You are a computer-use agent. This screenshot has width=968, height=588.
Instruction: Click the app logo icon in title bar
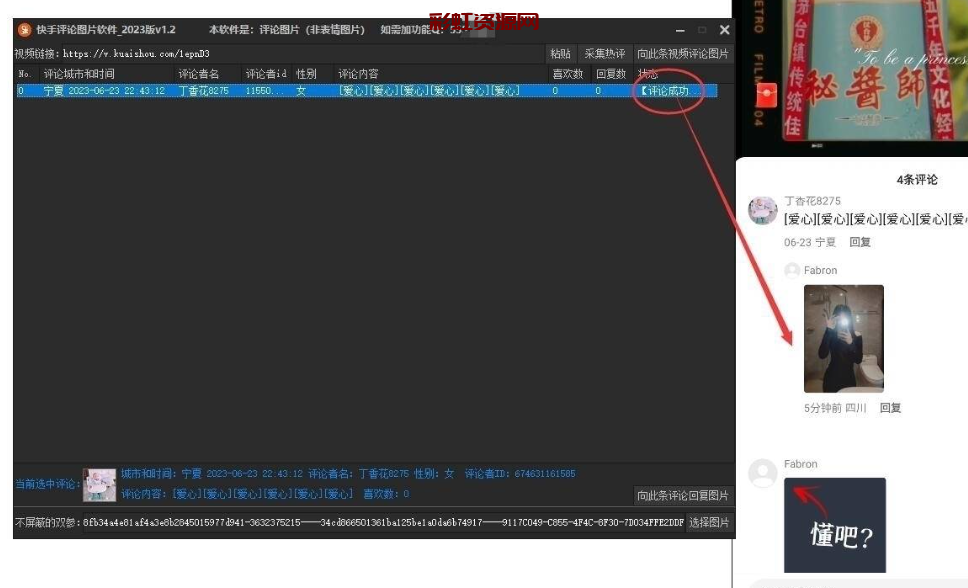click(x=25, y=30)
